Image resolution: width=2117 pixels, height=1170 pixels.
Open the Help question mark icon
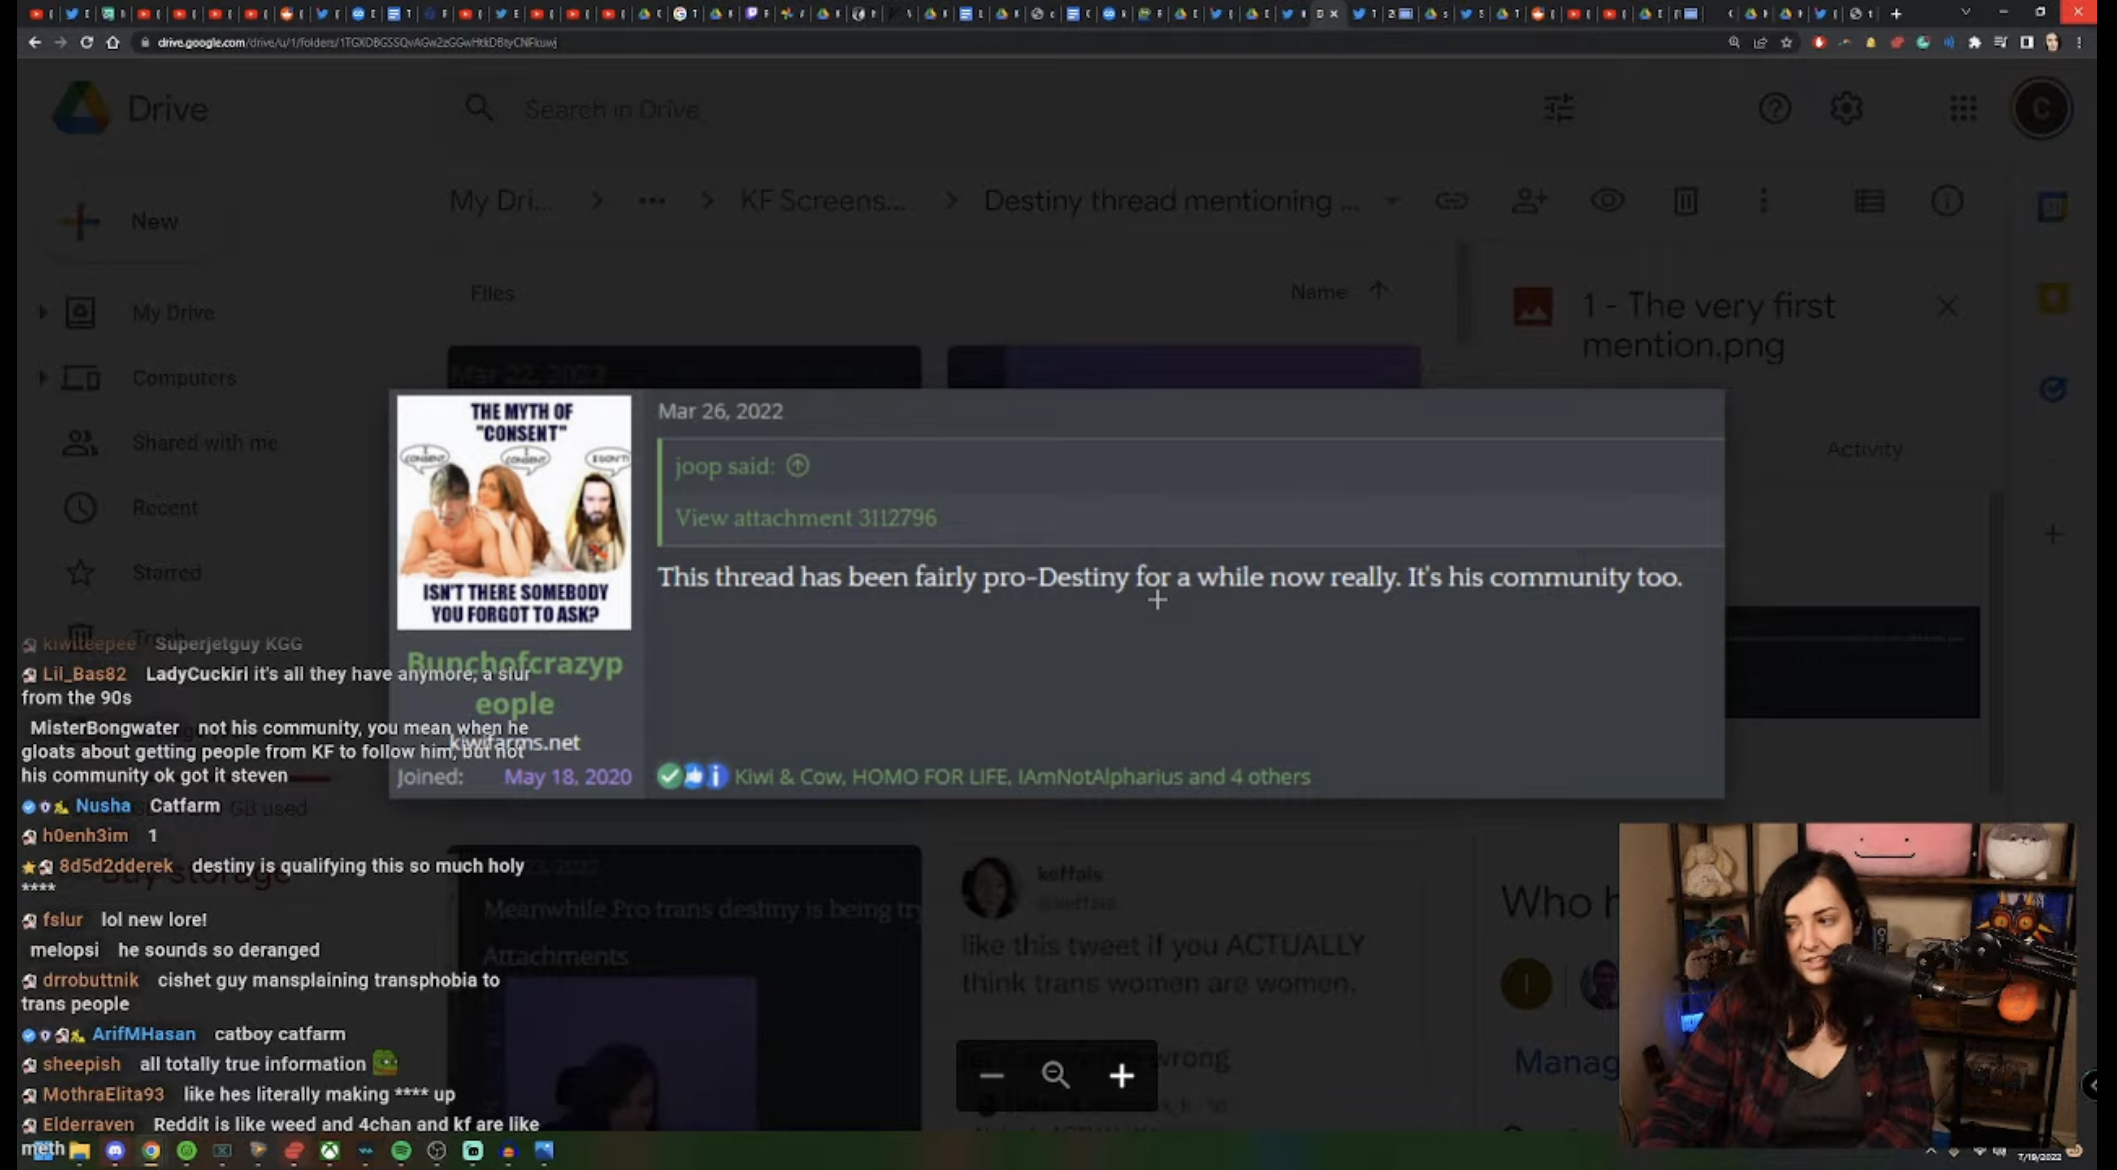[1774, 108]
